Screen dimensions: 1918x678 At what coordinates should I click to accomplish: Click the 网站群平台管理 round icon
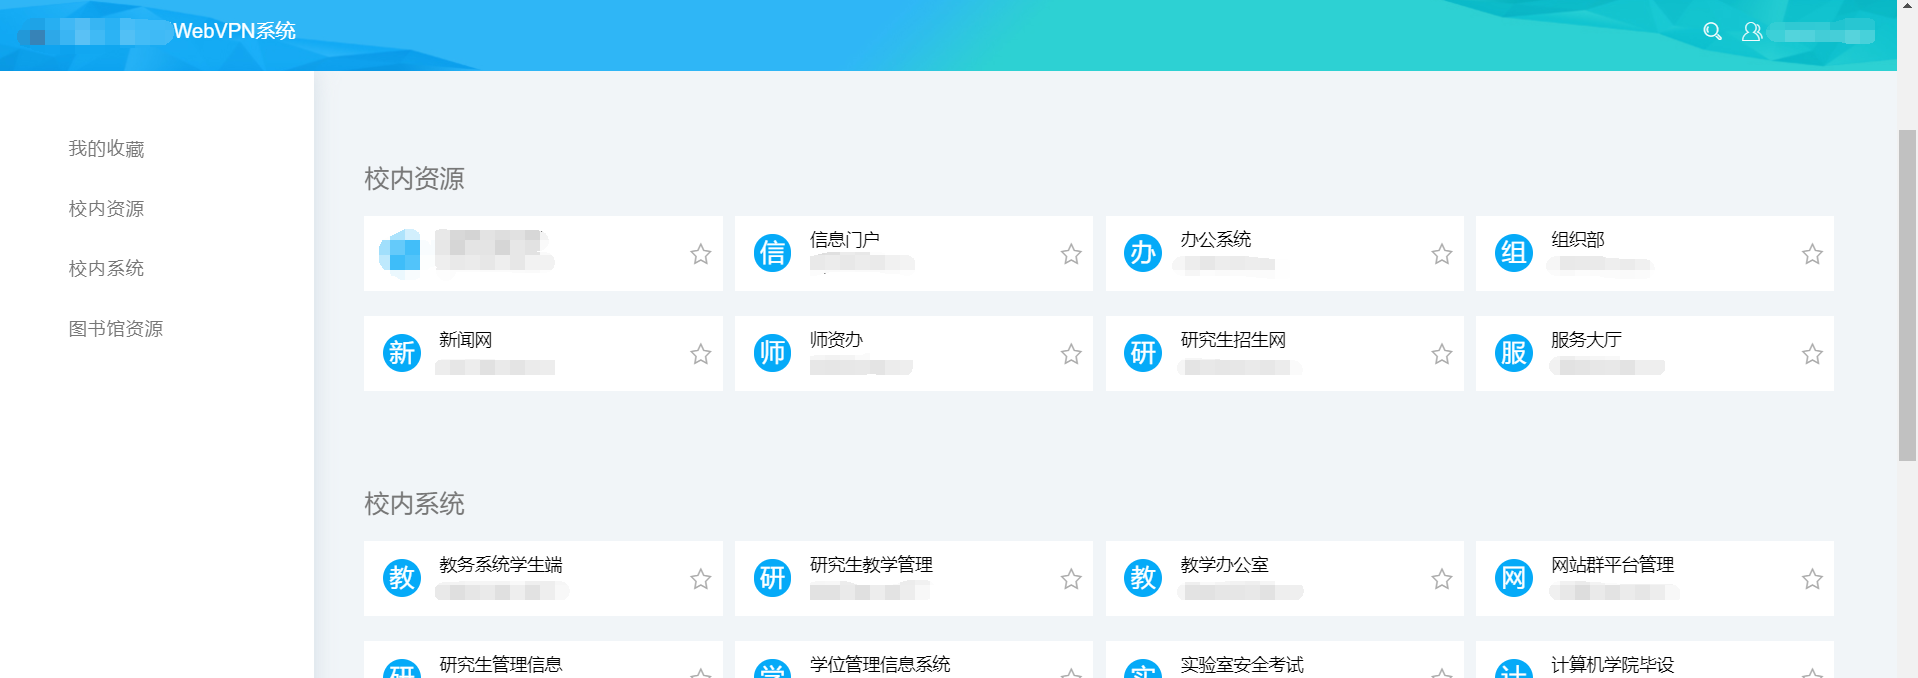click(1513, 578)
